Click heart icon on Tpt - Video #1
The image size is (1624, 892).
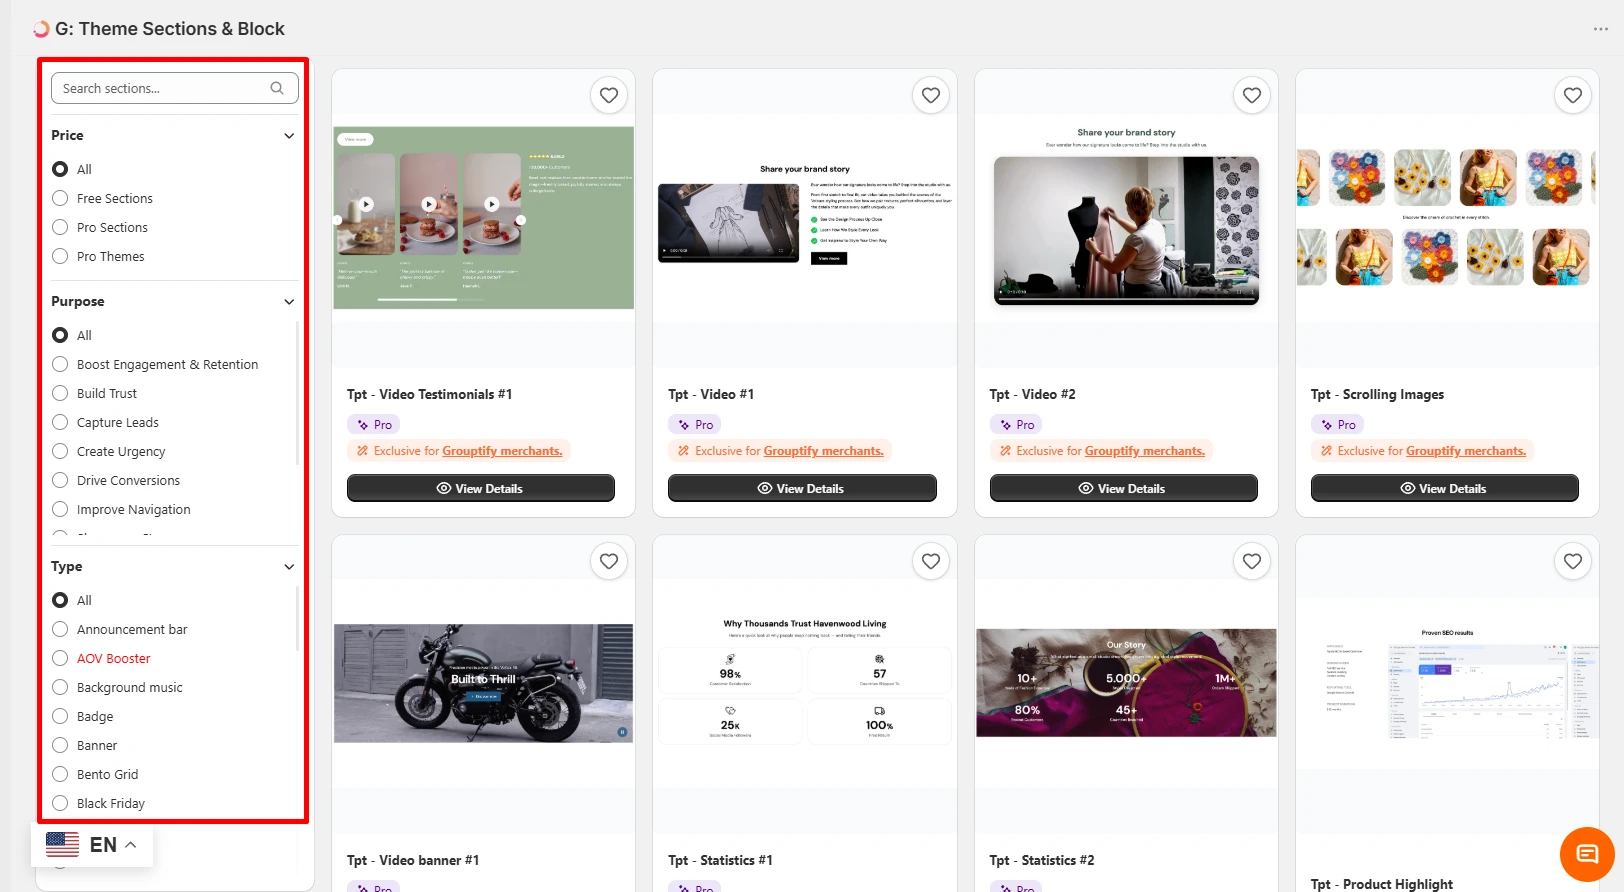(931, 95)
